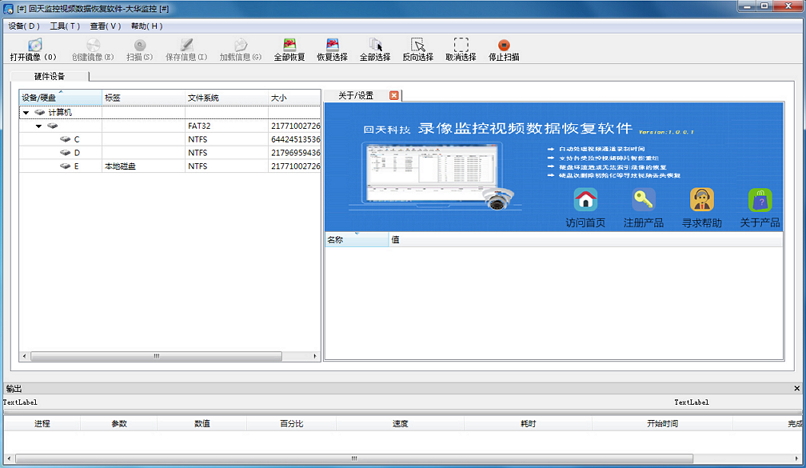The image size is (806, 468).
Task: Click the 大小 column header
Action: point(295,98)
